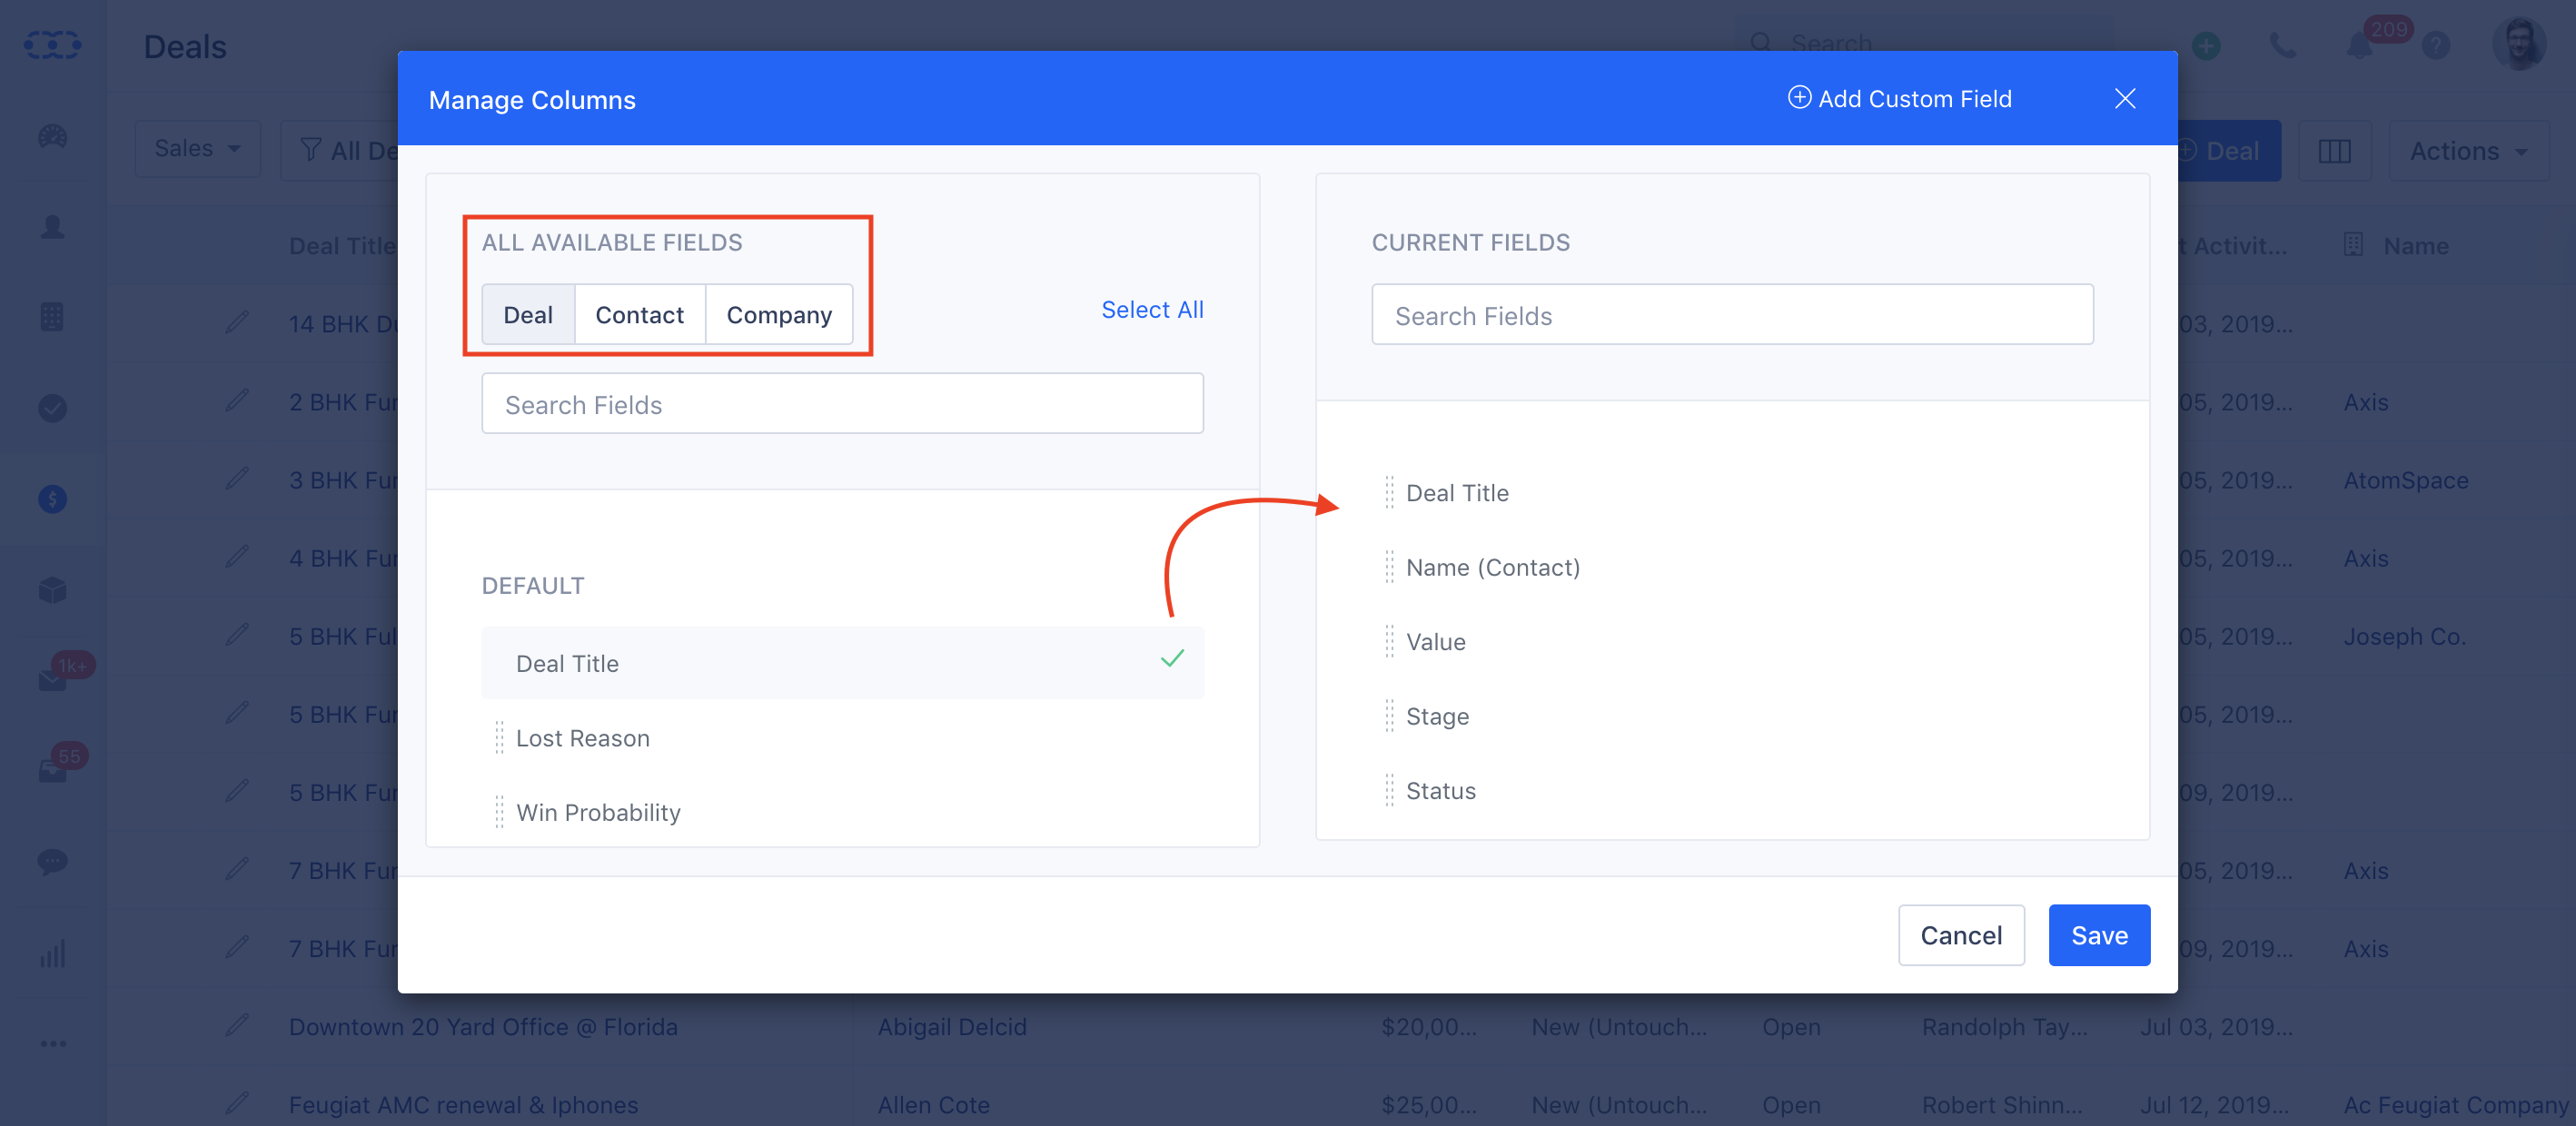The width and height of the screenshot is (2576, 1126).
Task: Open the Contacts person icon in the sidebar
Action: point(52,227)
